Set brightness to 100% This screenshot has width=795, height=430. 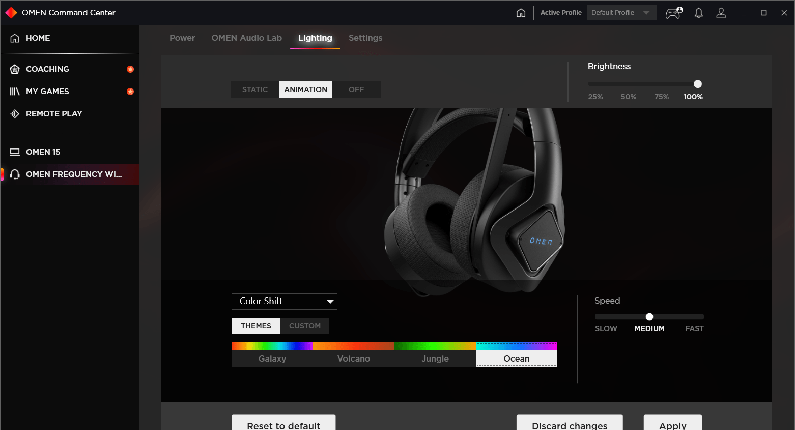coord(693,96)
